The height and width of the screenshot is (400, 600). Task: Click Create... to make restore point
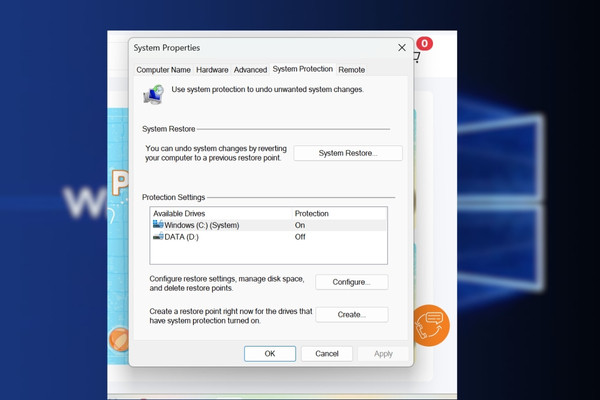click(352, 315)
